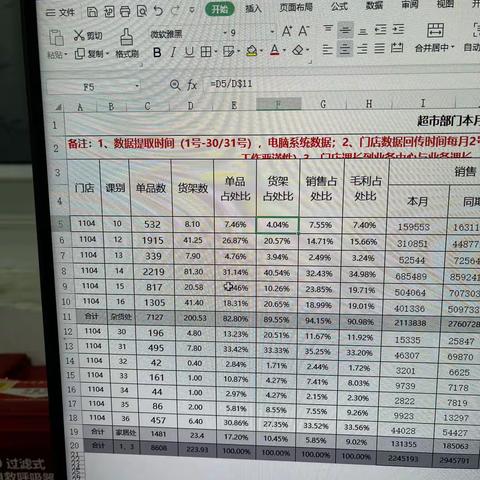Switch to the Page Layout (页面布局) tab
Image resolution: width=480 pixels, height=480 pixels.
pyautogui.click(x=296, y=7)
